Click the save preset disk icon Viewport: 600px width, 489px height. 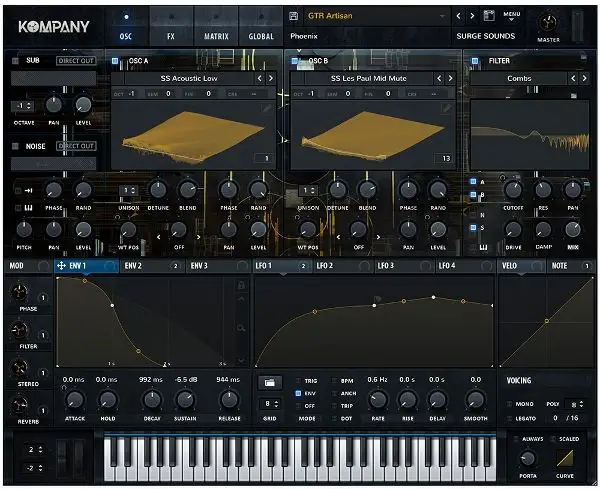[489, 16]
